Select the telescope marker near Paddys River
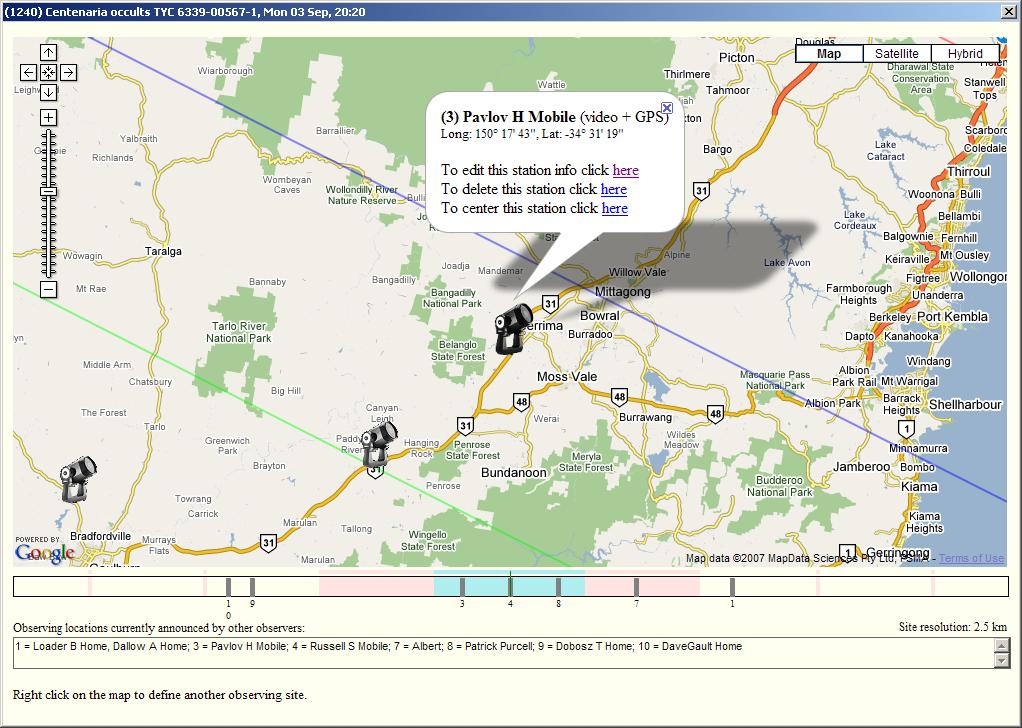Image resolution: width=1022 pixels, height=728 pixels. [x=378, y=444]
